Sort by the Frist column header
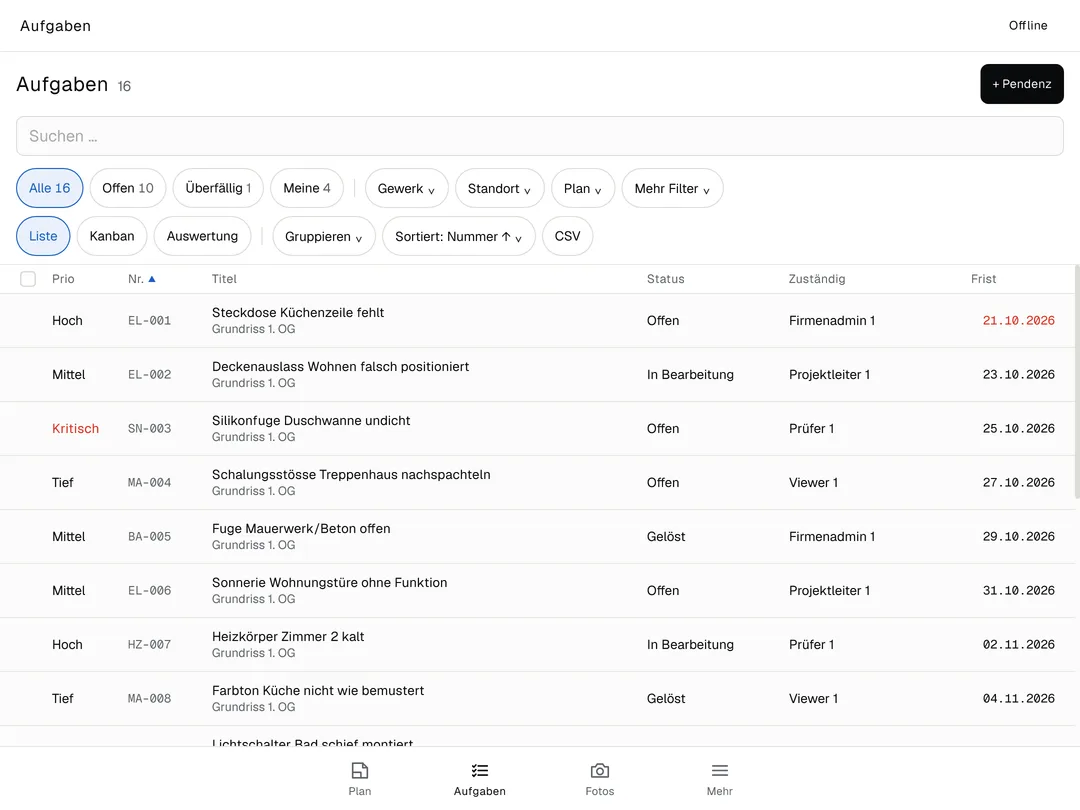 point(984,279)
